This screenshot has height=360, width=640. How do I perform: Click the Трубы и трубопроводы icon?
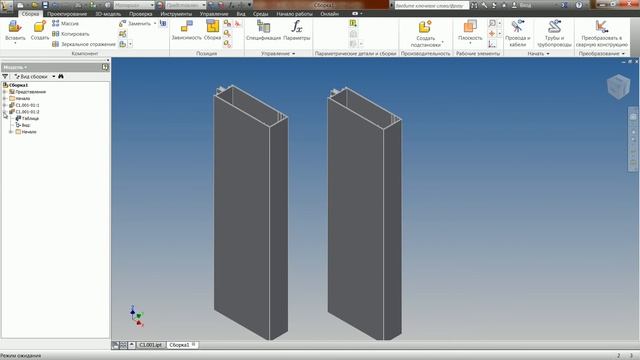pyautogui.click(x=554, y=26)
